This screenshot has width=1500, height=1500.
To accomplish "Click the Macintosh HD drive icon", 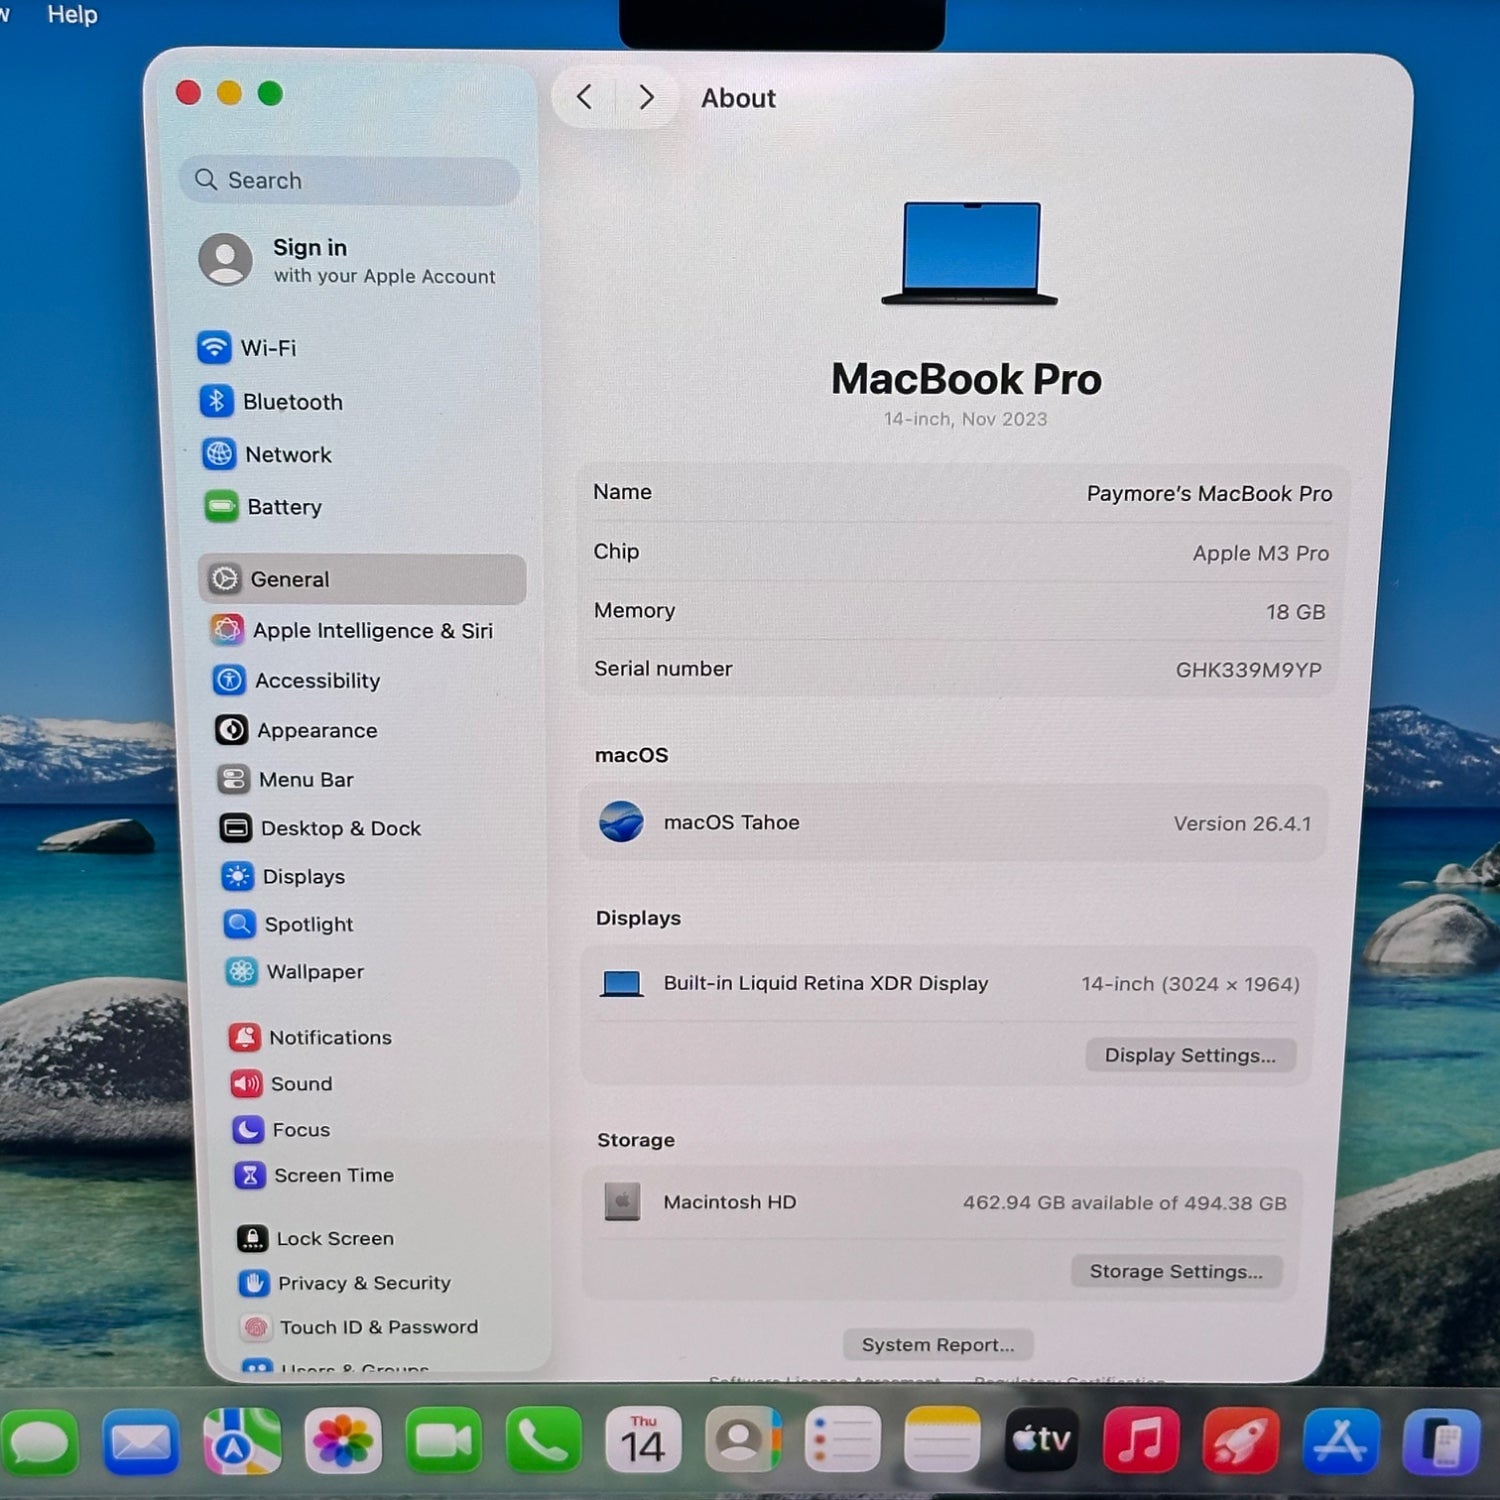I will click(622, 1202).
